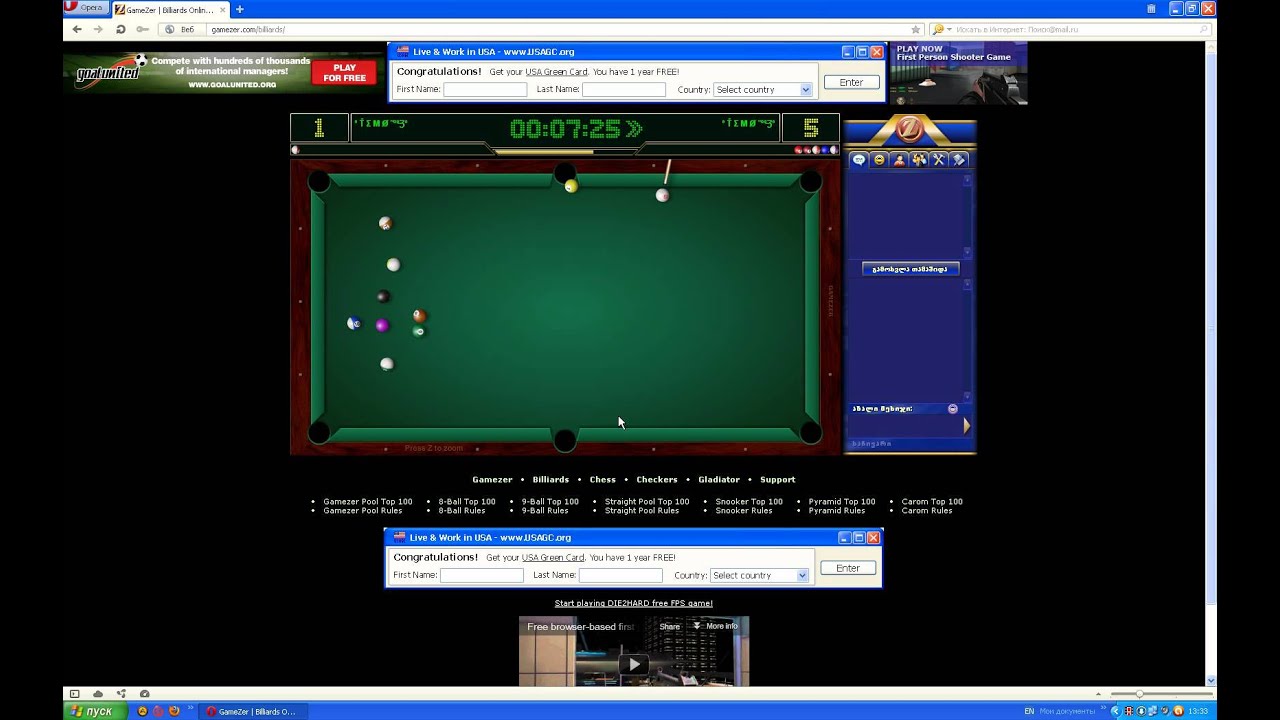Bookmark the page with the star icon
Screen dimensions: 1280x720
915,29
